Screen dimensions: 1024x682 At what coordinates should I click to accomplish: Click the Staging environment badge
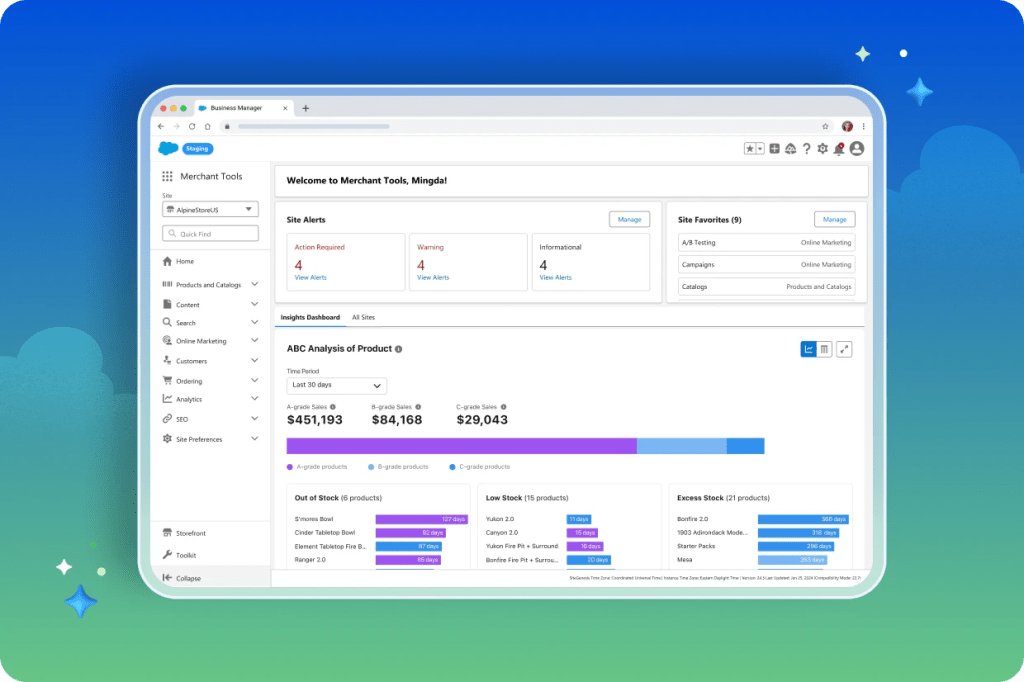point(197,149)
